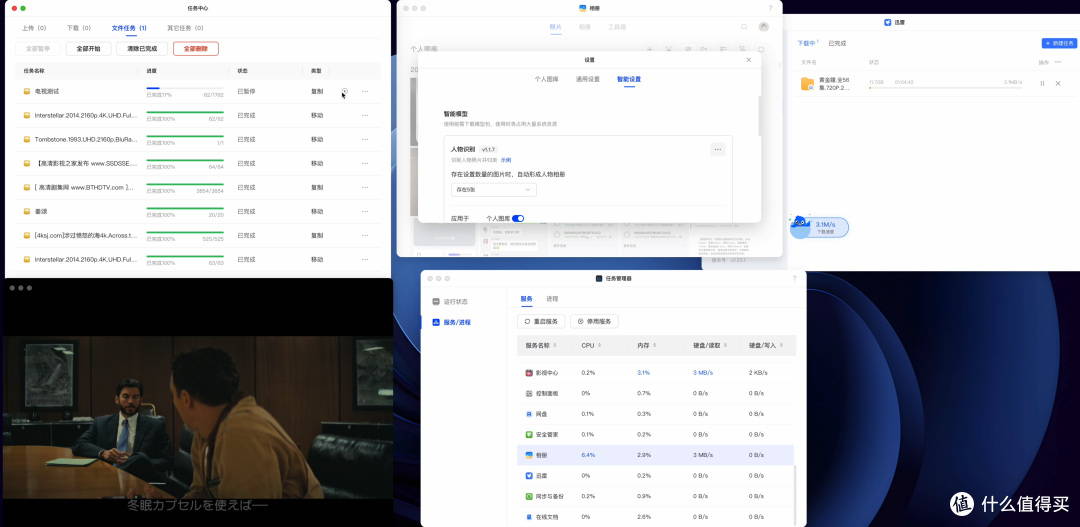Open the 通用设置 tab in settings

(588, 79)
